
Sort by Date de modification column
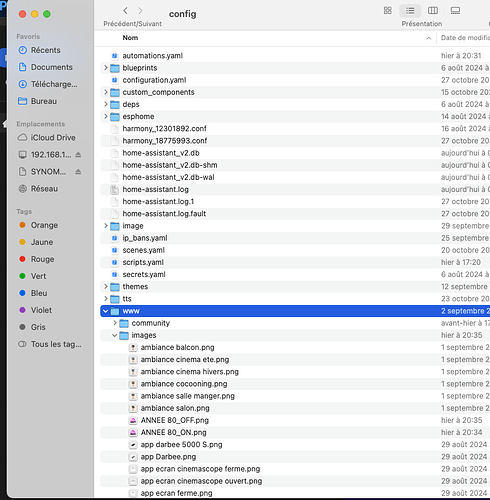click(465, 38)
